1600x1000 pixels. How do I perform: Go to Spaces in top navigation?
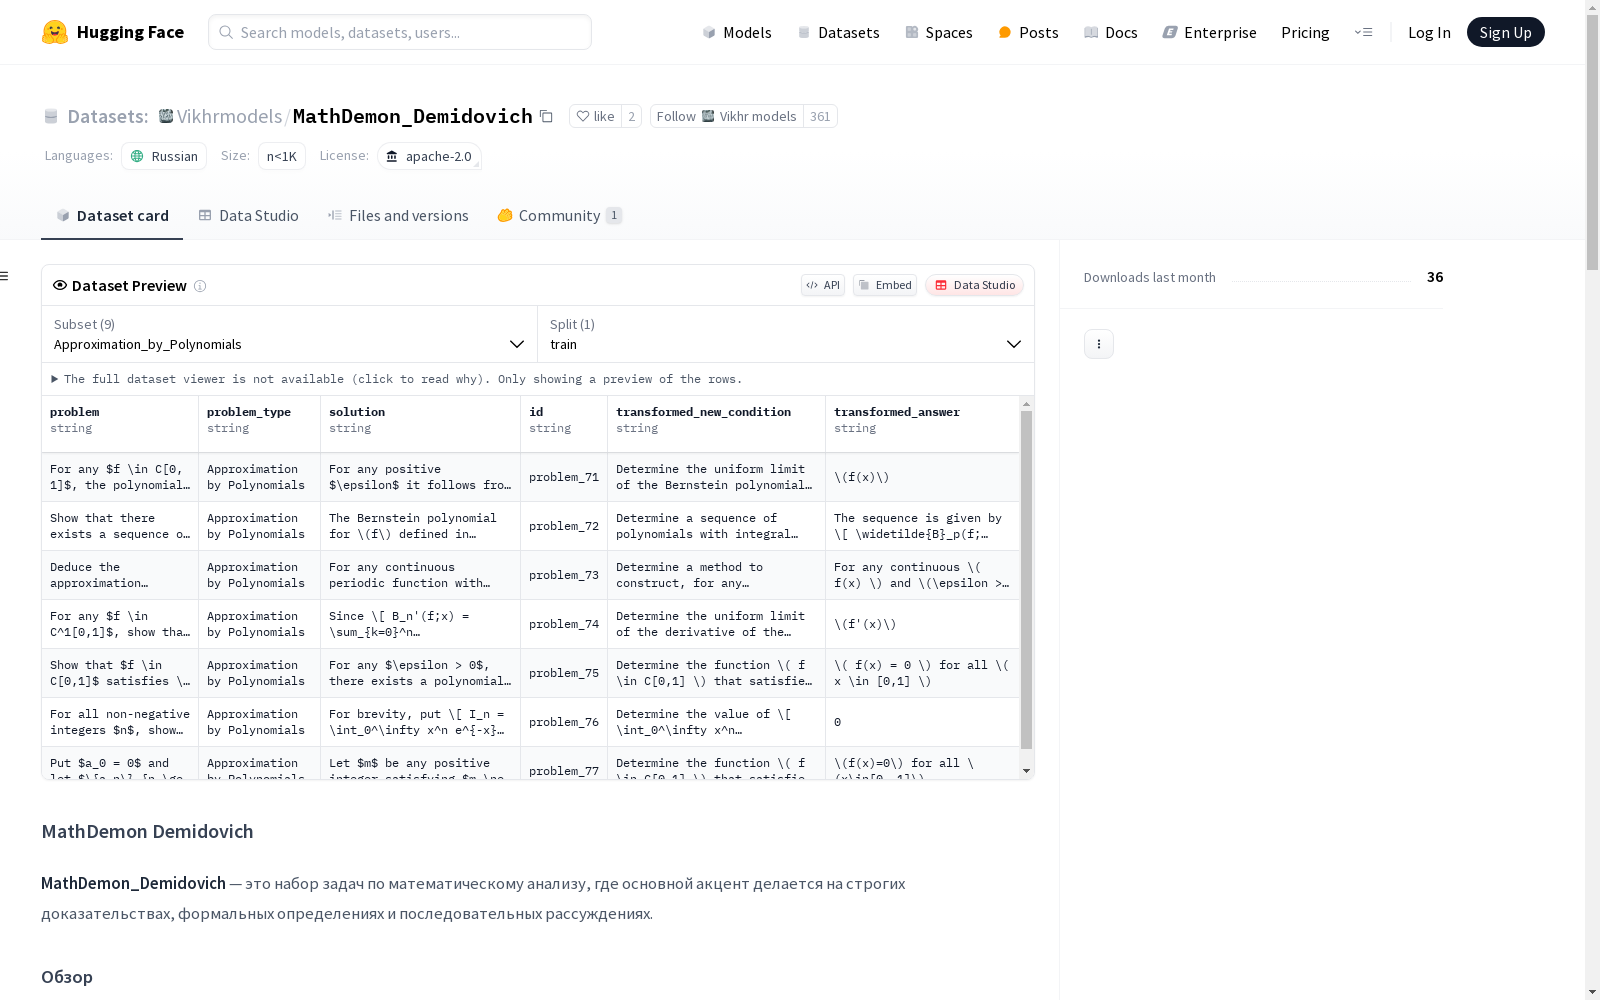[x=939, y=32]
